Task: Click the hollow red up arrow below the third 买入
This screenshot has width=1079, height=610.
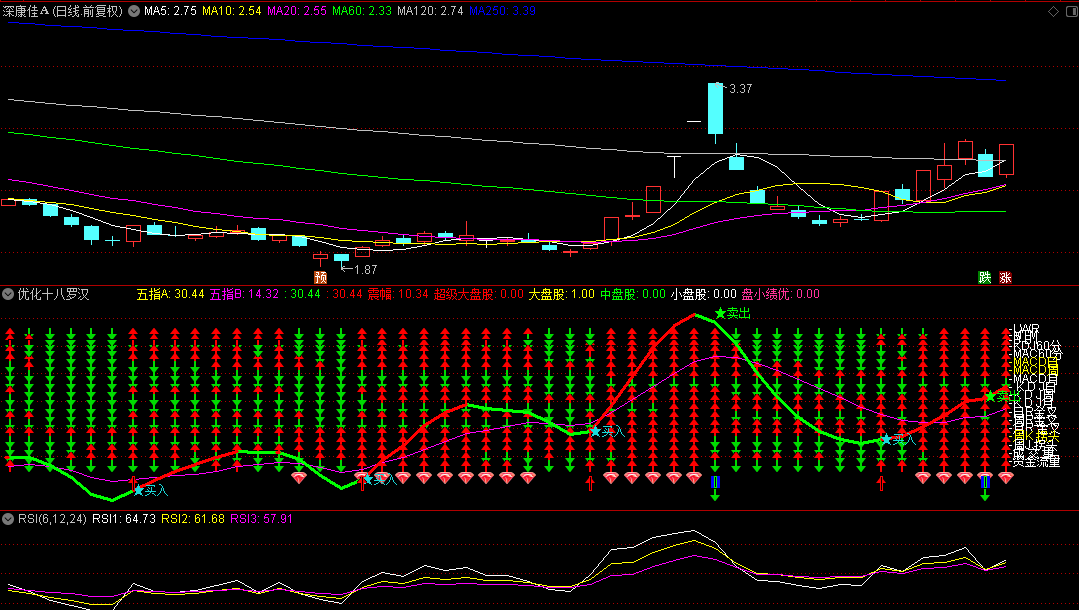Action: tap(590, 483)
